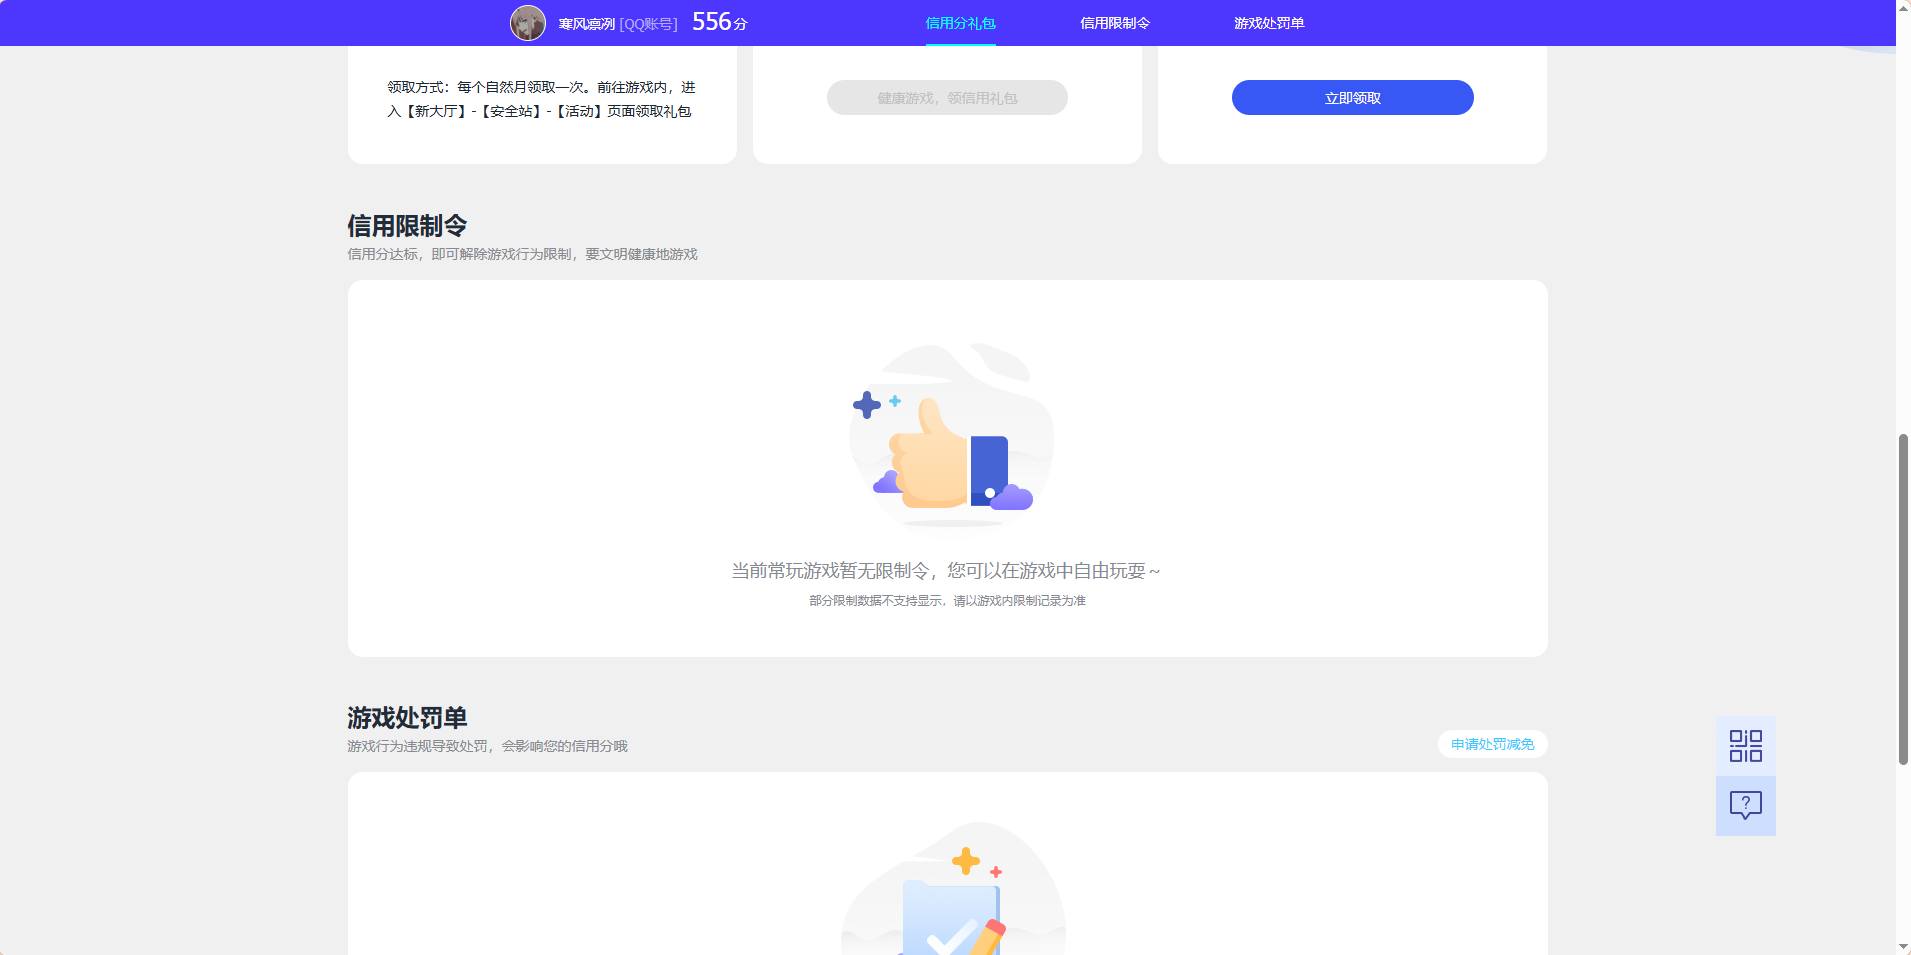The image size is (1911, 955).
Task: Open the help question floating icon
Action: [x=1745, y=806]
